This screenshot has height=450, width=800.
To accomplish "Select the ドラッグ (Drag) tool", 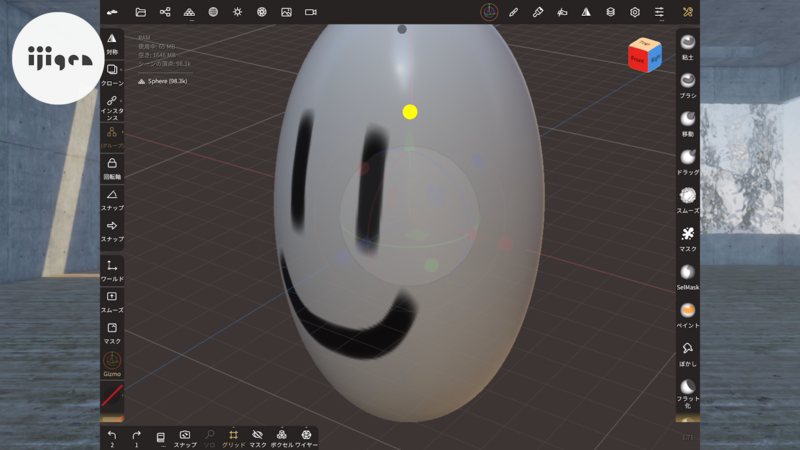I will coord(688,162).
